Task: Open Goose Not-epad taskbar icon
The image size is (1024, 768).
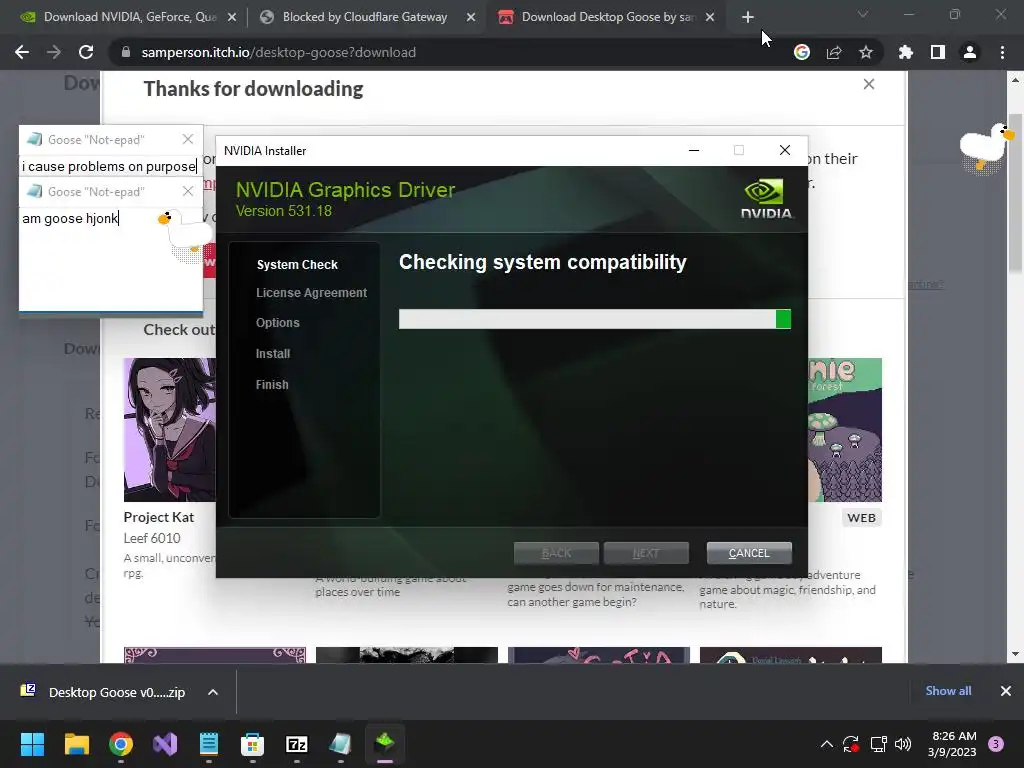Action: point(341,744)
